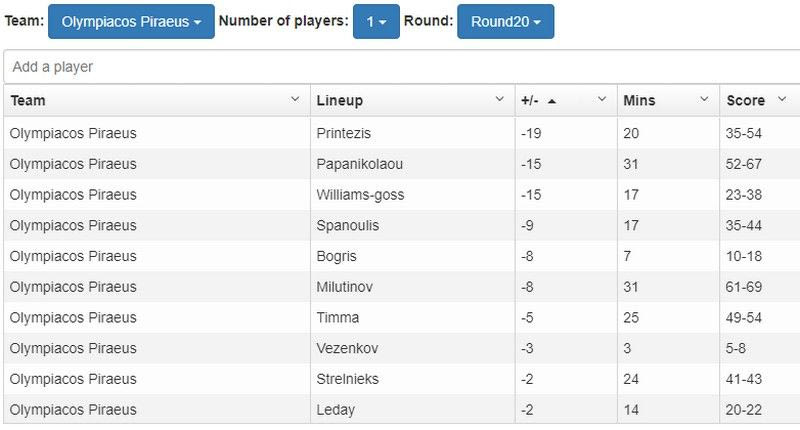Open the Score column menu chevron
The width and height of the screenshot is (800, 430).
click(782, 100)
